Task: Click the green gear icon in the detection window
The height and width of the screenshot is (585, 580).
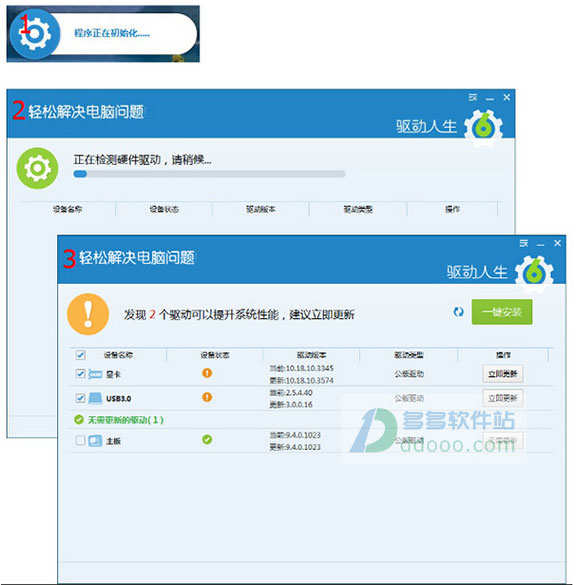Action: pos(37,168)
